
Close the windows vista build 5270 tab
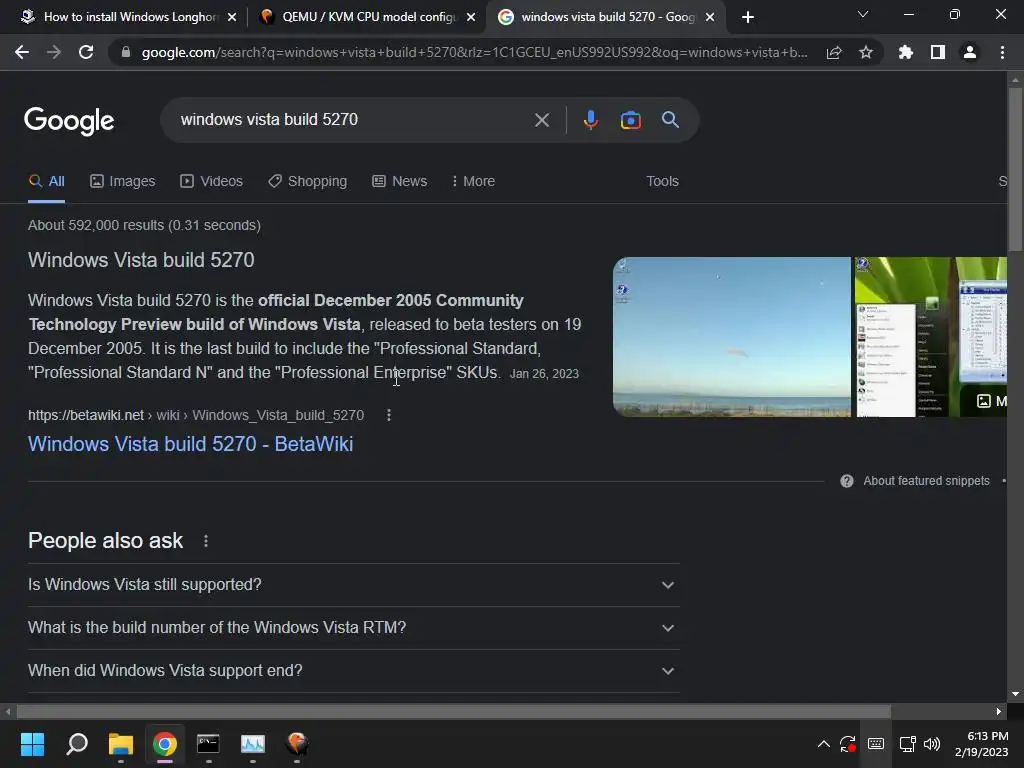point(710,18)
